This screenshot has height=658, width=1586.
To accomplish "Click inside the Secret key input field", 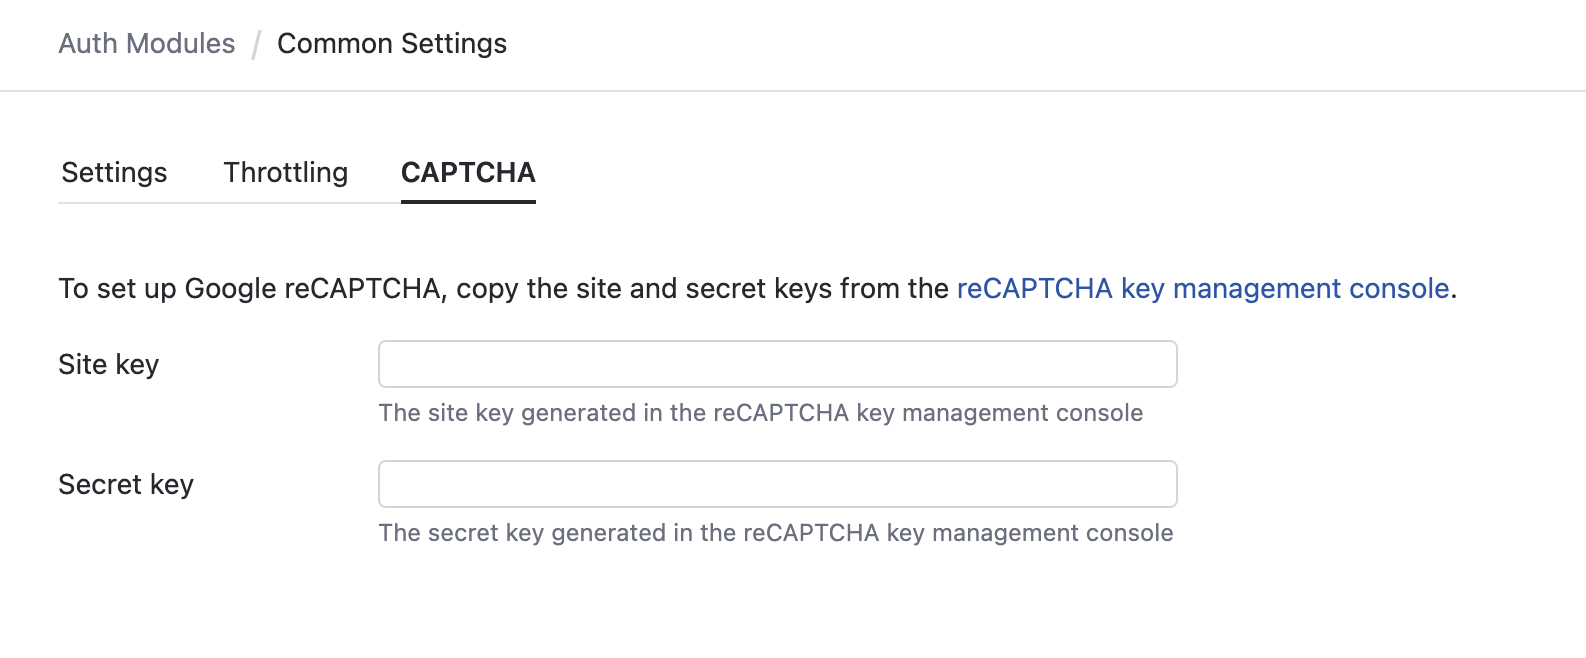I will click(x=777, y=483).
